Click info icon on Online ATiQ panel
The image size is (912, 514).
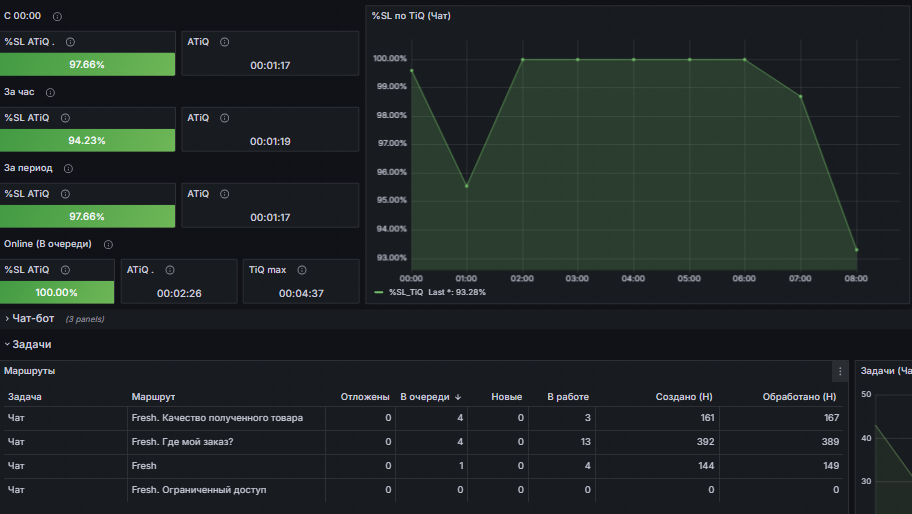point(169,270)
